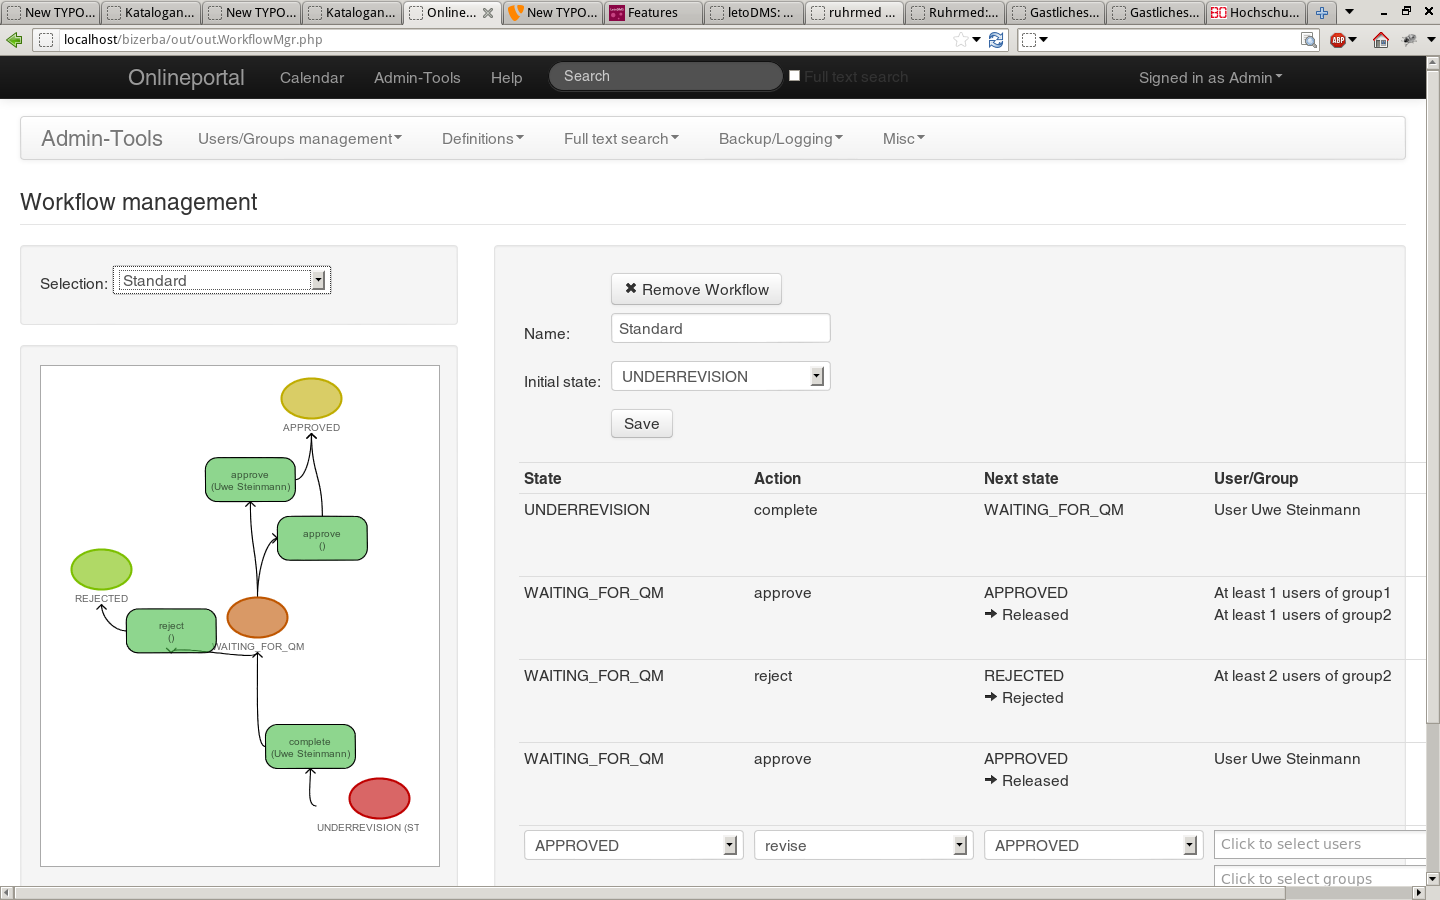Open the workflow Selection dropdown
Viewport: 1440px width, 900px height.
[221, 281]
